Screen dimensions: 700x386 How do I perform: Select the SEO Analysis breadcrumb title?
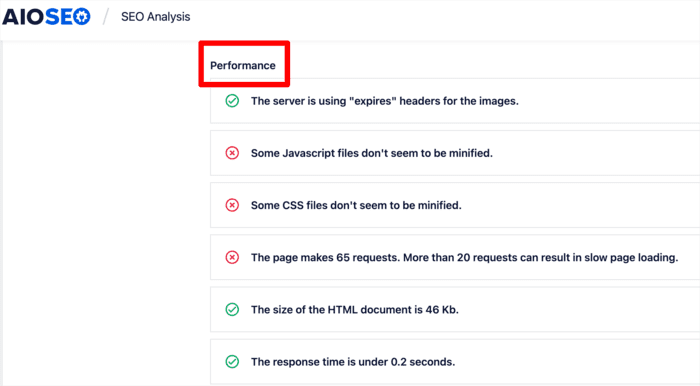155,17
